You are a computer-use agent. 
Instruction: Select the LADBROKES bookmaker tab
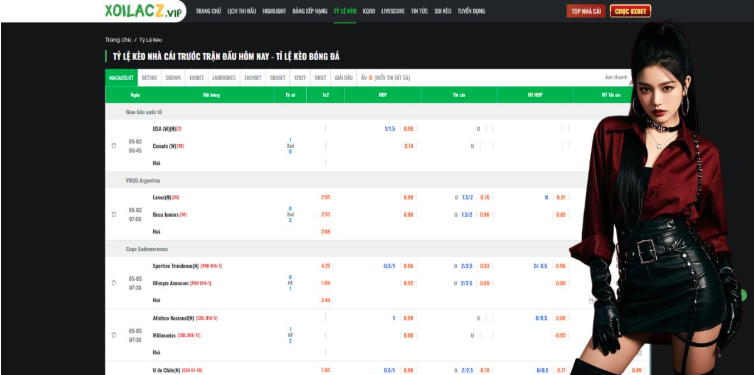[224, 78]
